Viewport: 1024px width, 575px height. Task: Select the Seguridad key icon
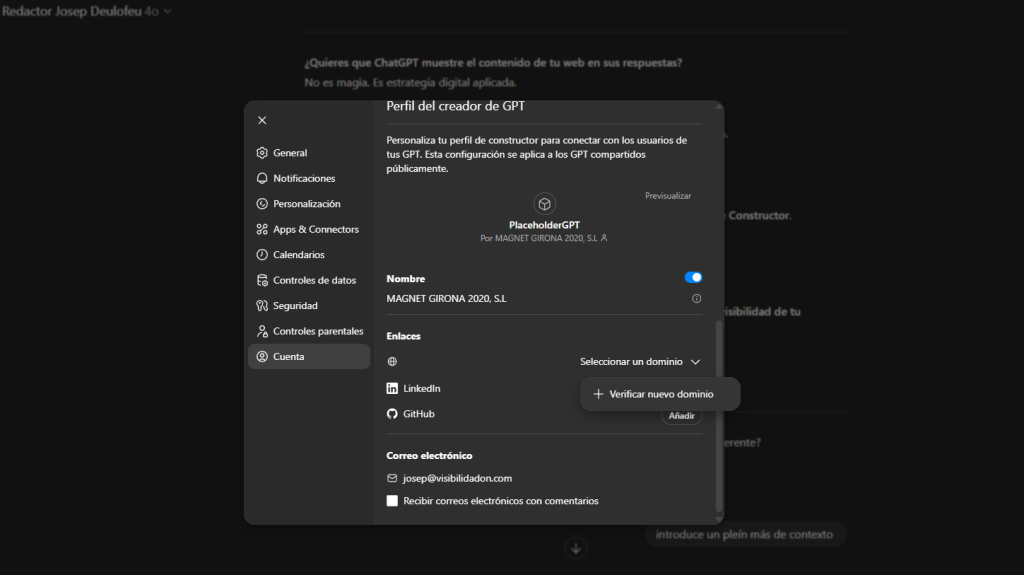(x=262, y=306)
